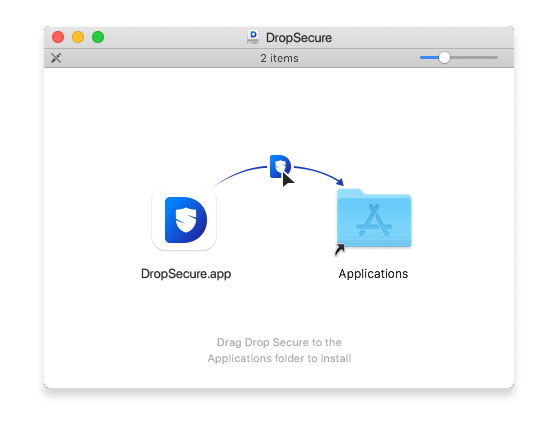This screenshot has height=422, width=558.
Task: Click the 'Applications folder to install' text line
Action: click(x=279, y=358)
